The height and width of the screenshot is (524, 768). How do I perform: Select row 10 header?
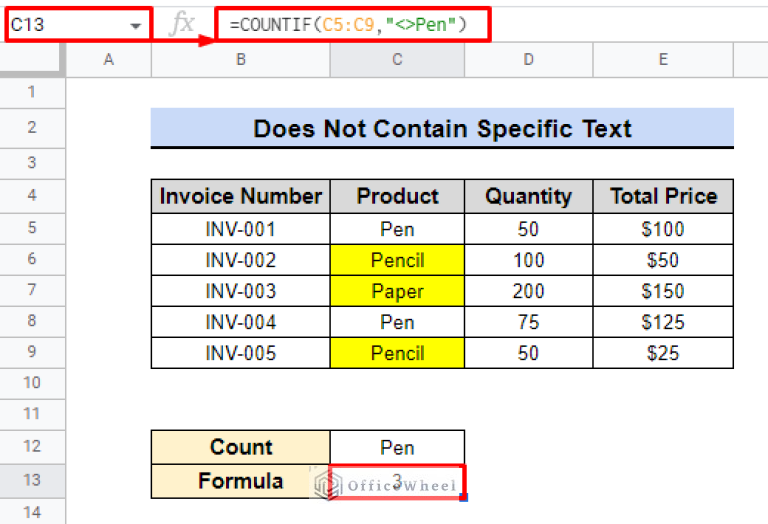(32, 383)
